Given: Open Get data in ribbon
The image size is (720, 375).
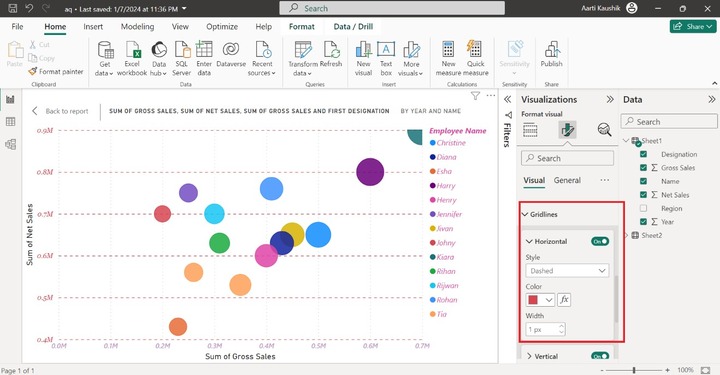Looking at the screenshot, I should click(105, 58).
